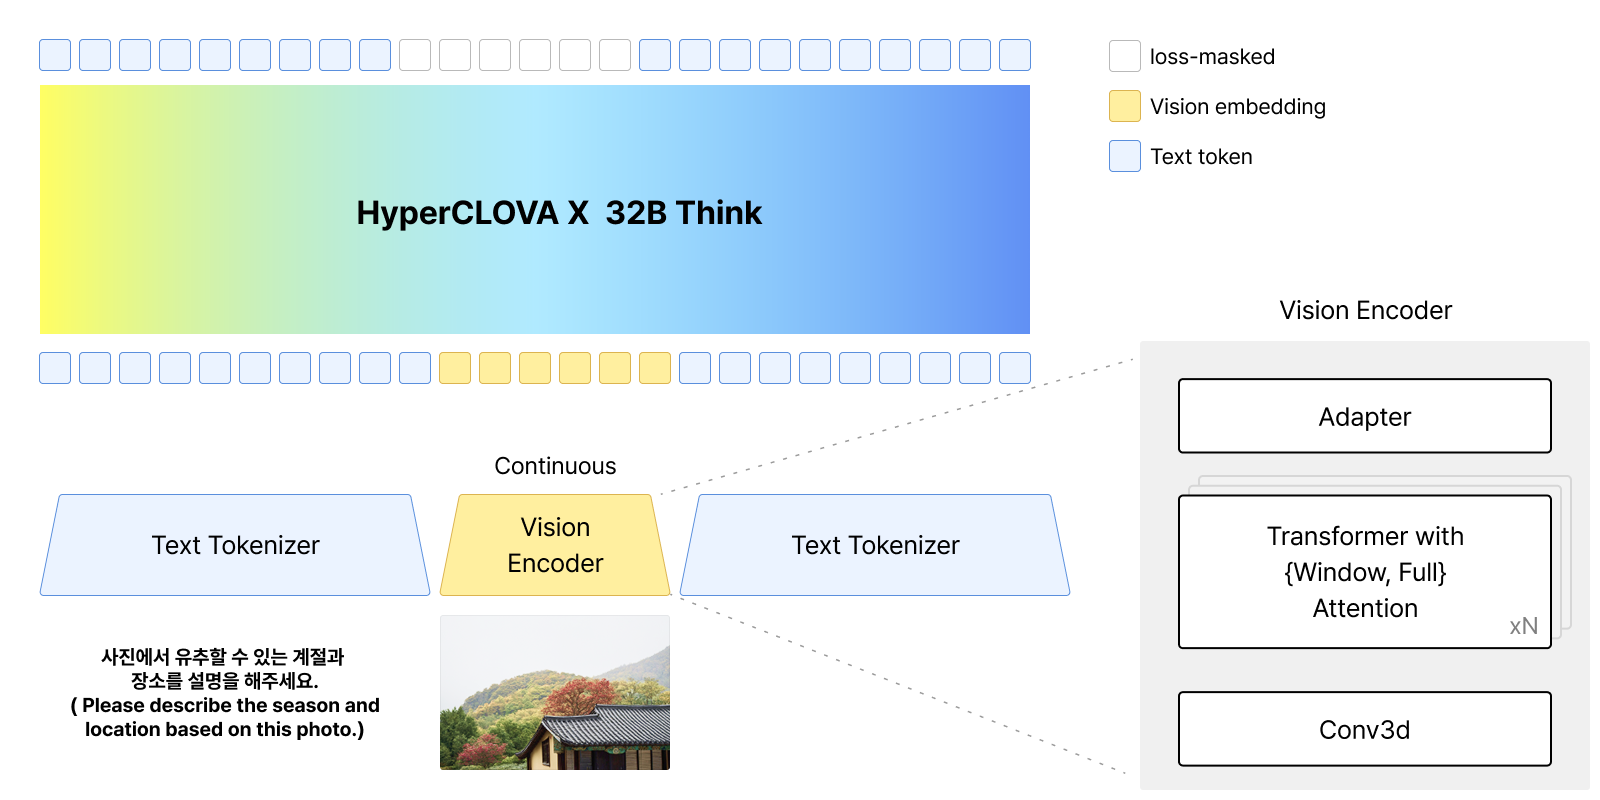Open the autumn house photo thumbnail
The width and height of the screenshot is (1600, 800).
point(555,692)
